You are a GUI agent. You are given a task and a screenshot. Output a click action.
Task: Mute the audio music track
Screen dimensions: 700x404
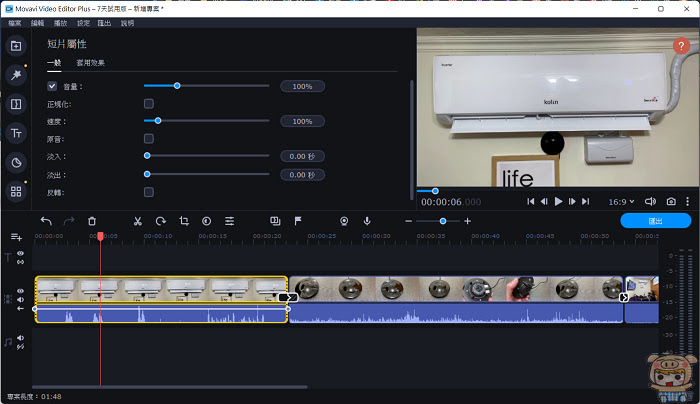click(21, 338)
